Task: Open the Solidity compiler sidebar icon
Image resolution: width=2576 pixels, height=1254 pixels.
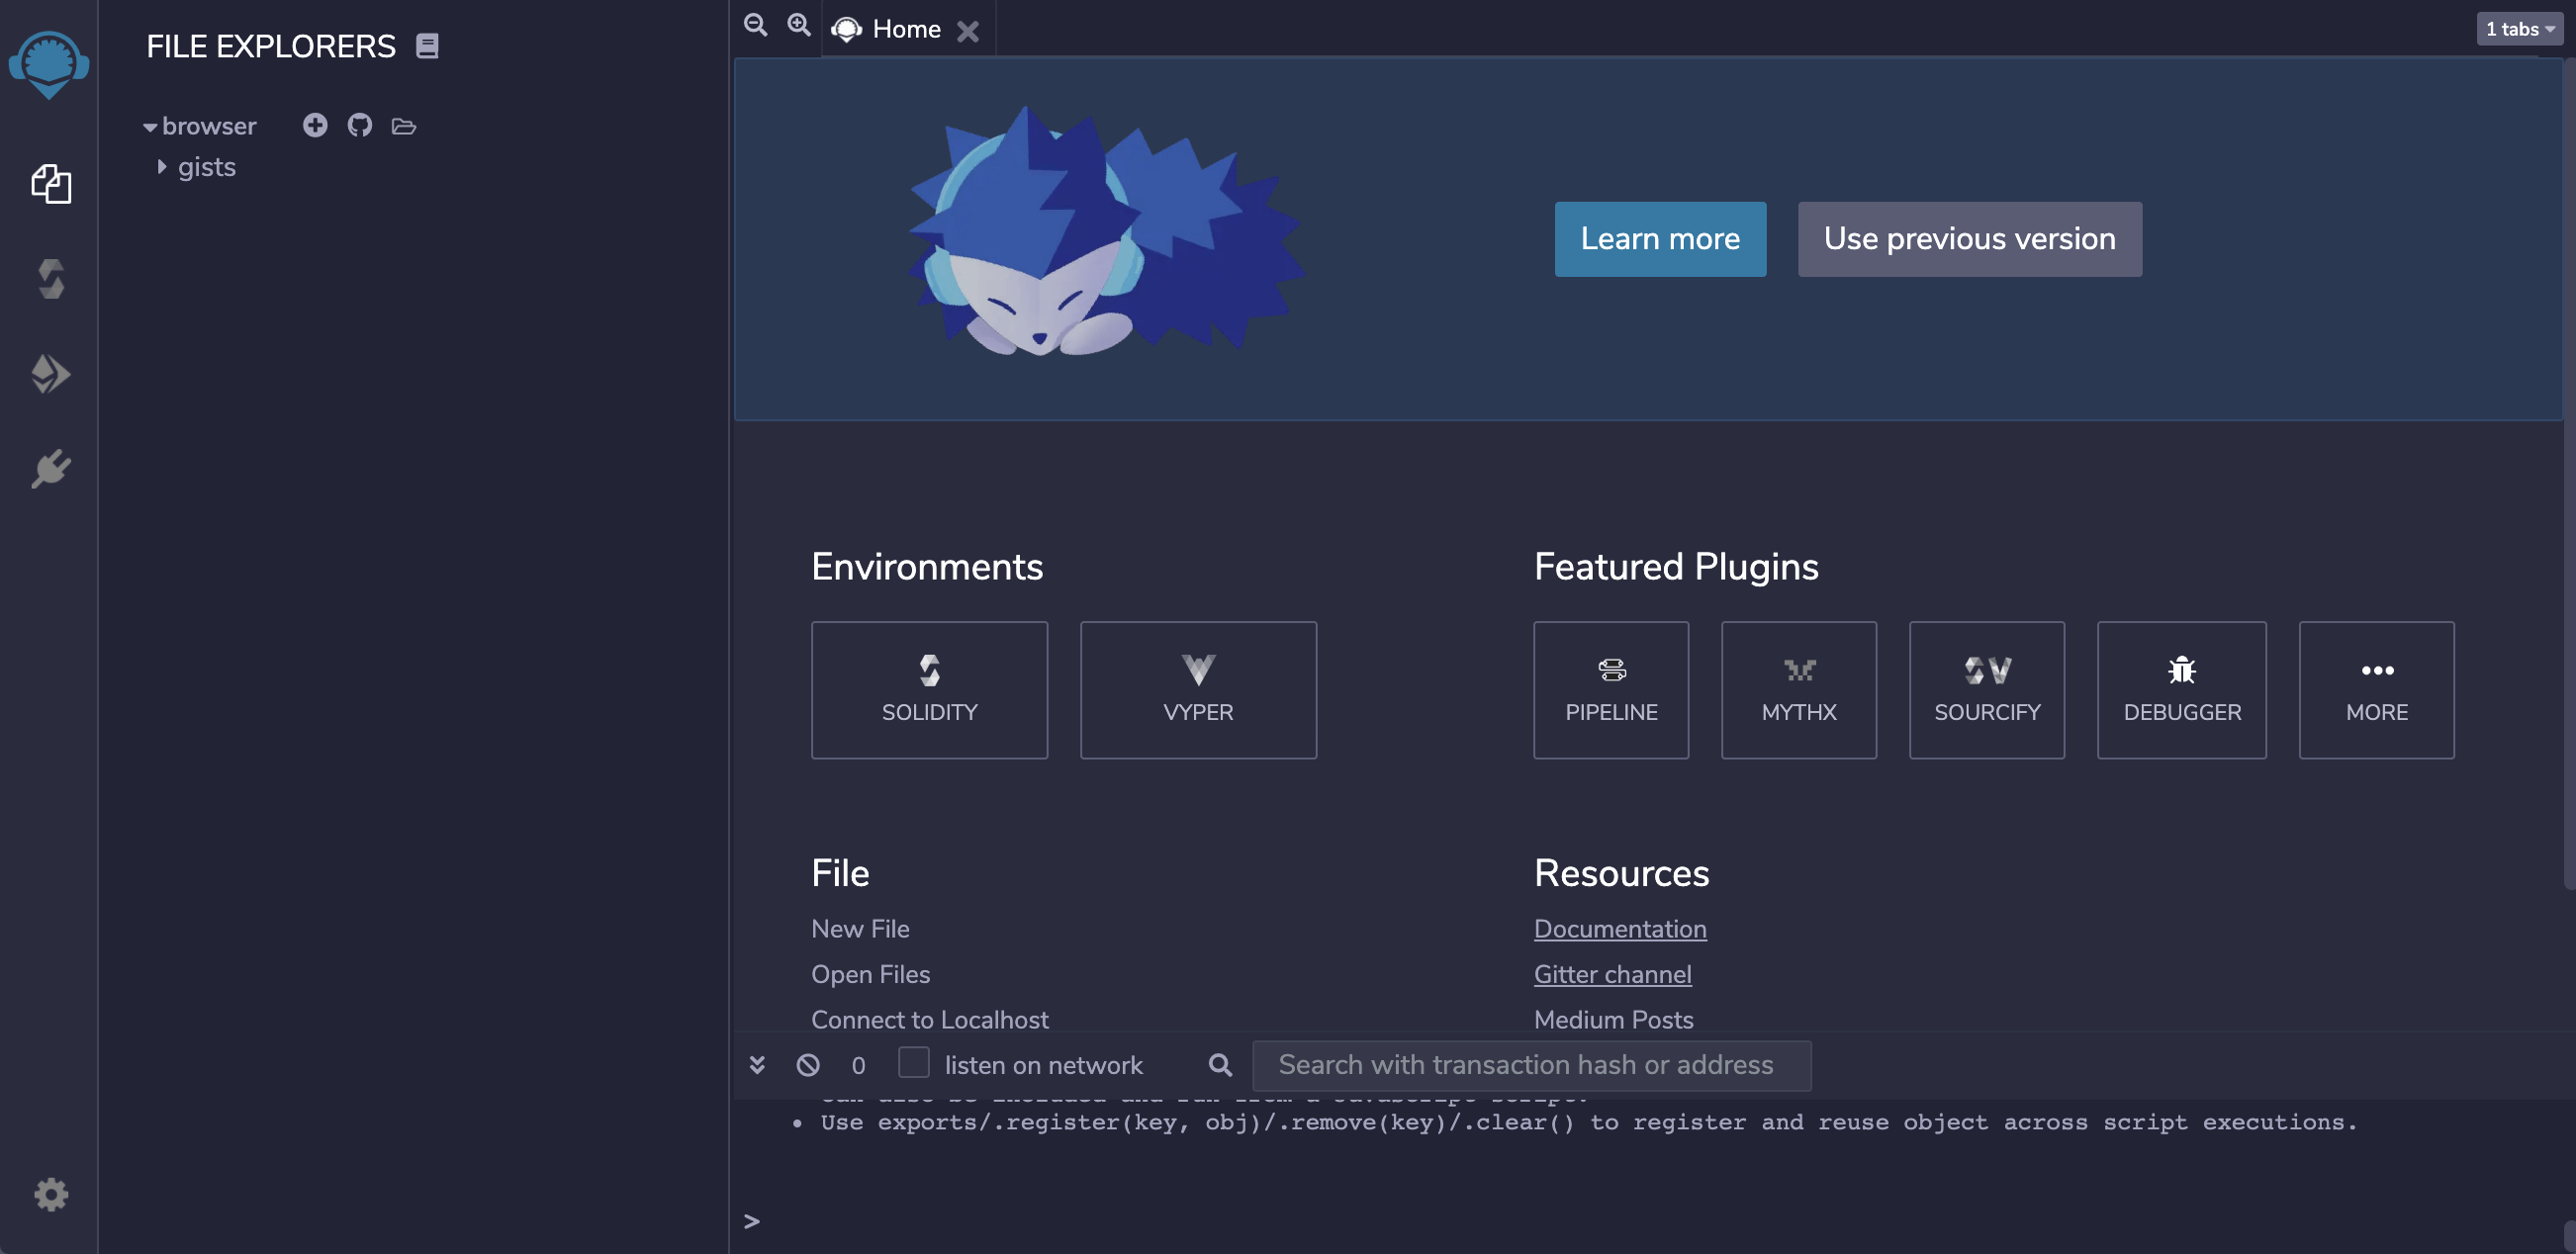Action: click(x=50, y=279)
